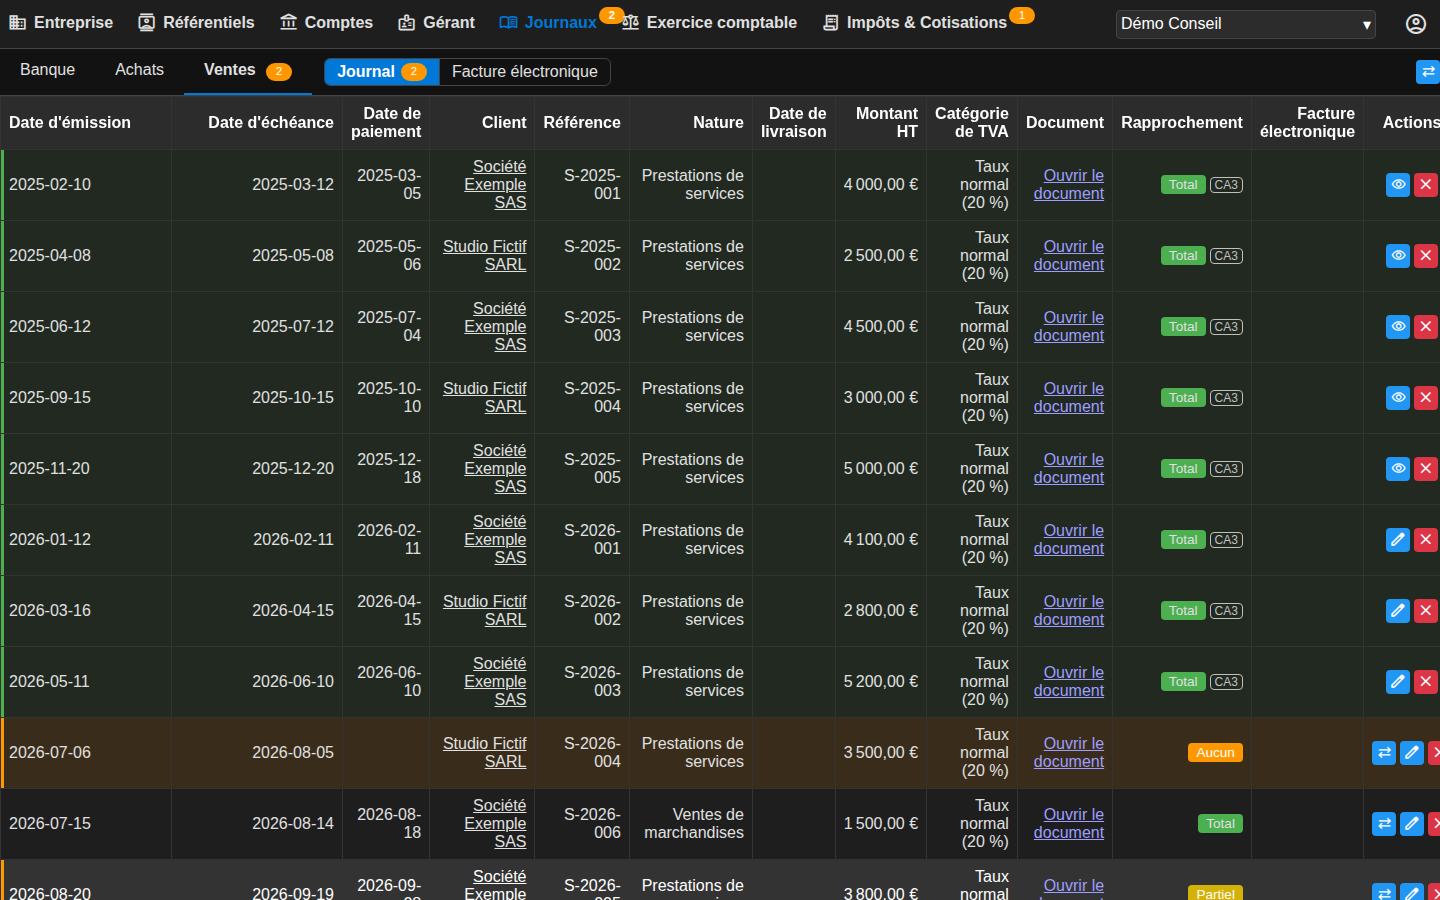Open the document link for invoice S-2025-004
Screen dimensions: 1440x900
[x=1069, y=398]
